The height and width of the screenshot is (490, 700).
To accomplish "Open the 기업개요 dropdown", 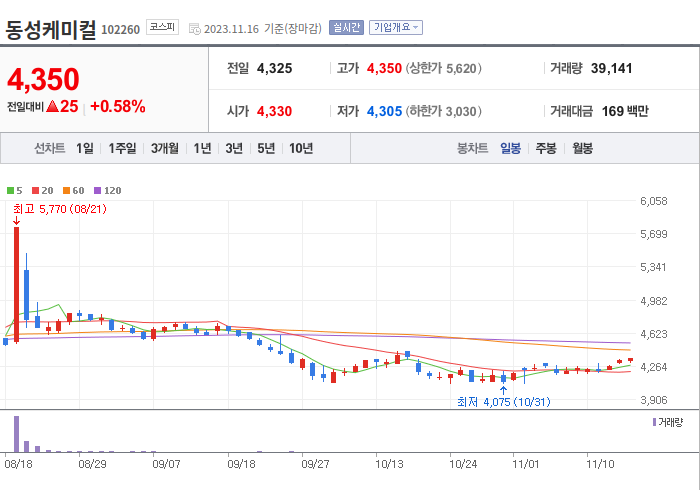I will (x=396, y=28).
